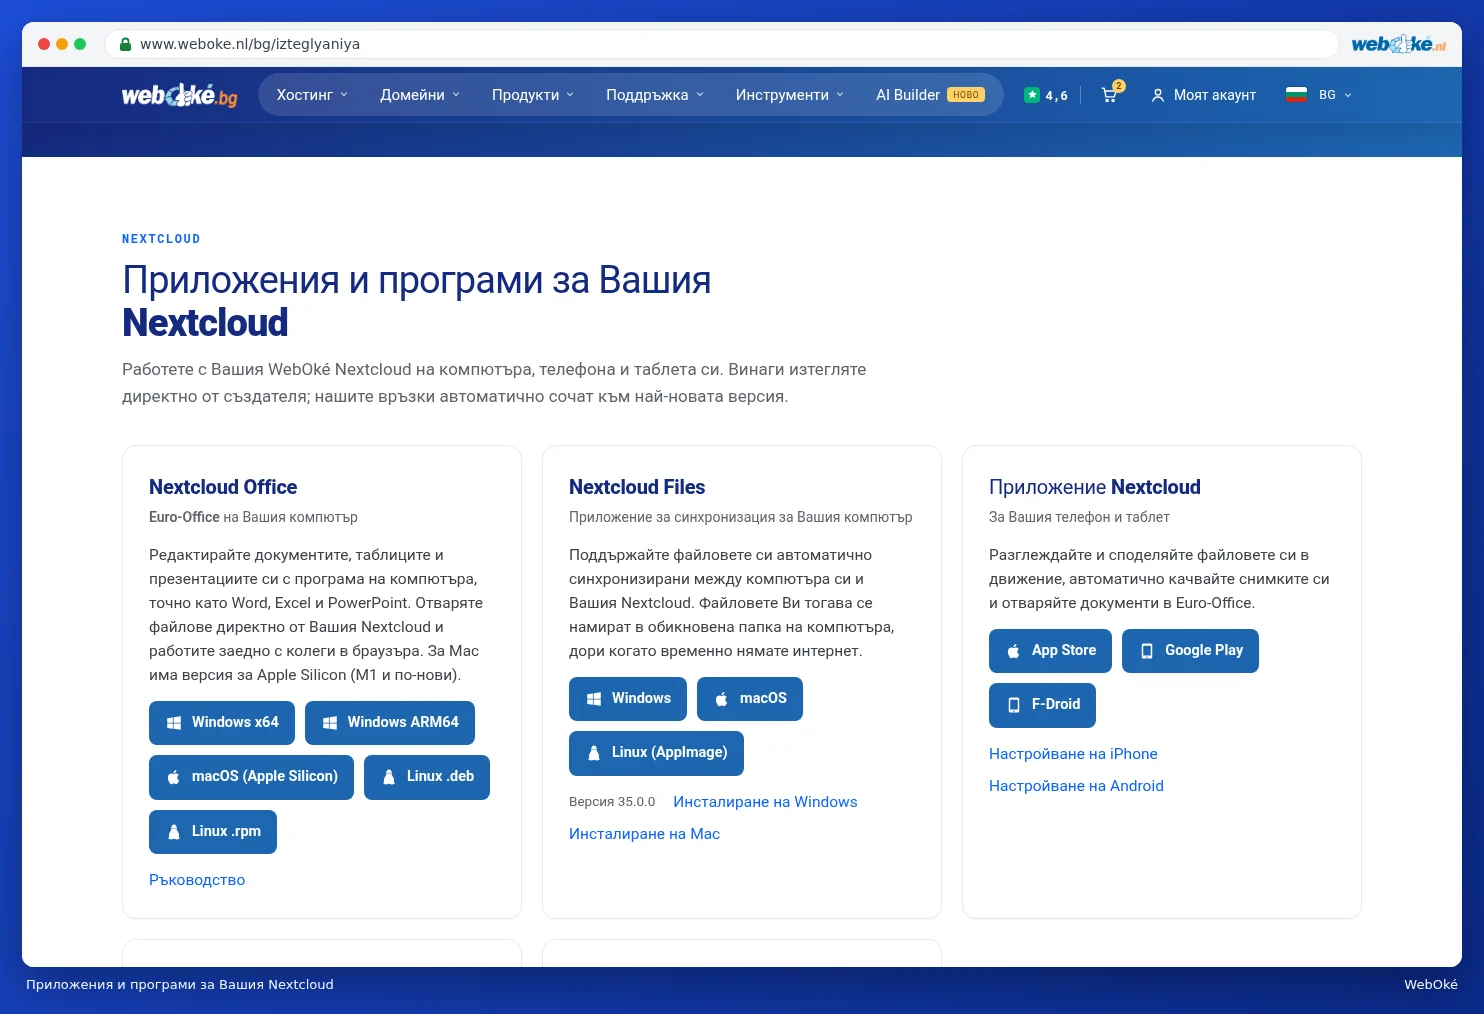The height and width of the screenshot is (1014, 1484).
Task: Click the Bulgarian flag icon
Action: [1296, 95]
